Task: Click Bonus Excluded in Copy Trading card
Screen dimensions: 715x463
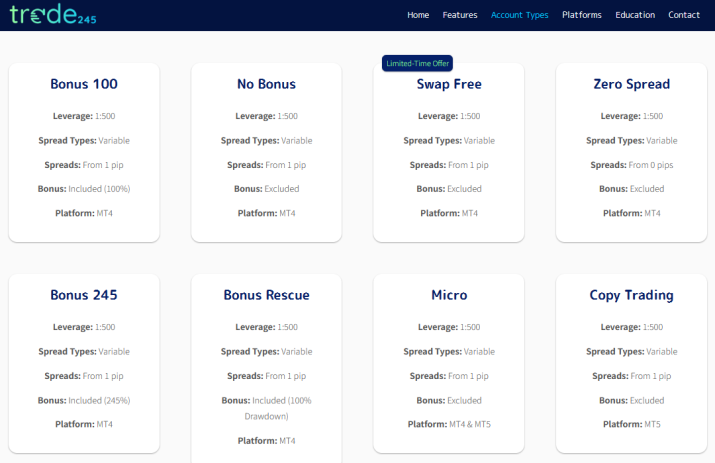Action: click(x=632, y=401)
